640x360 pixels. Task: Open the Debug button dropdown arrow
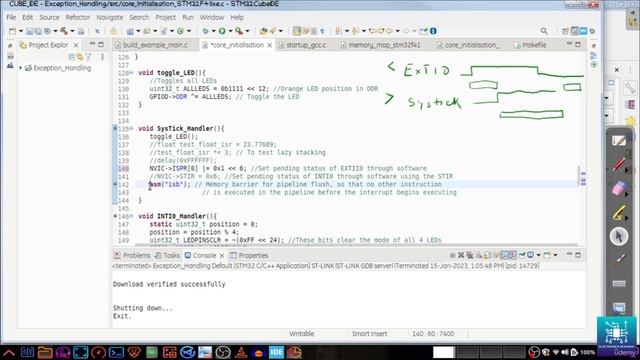point(213,31)
